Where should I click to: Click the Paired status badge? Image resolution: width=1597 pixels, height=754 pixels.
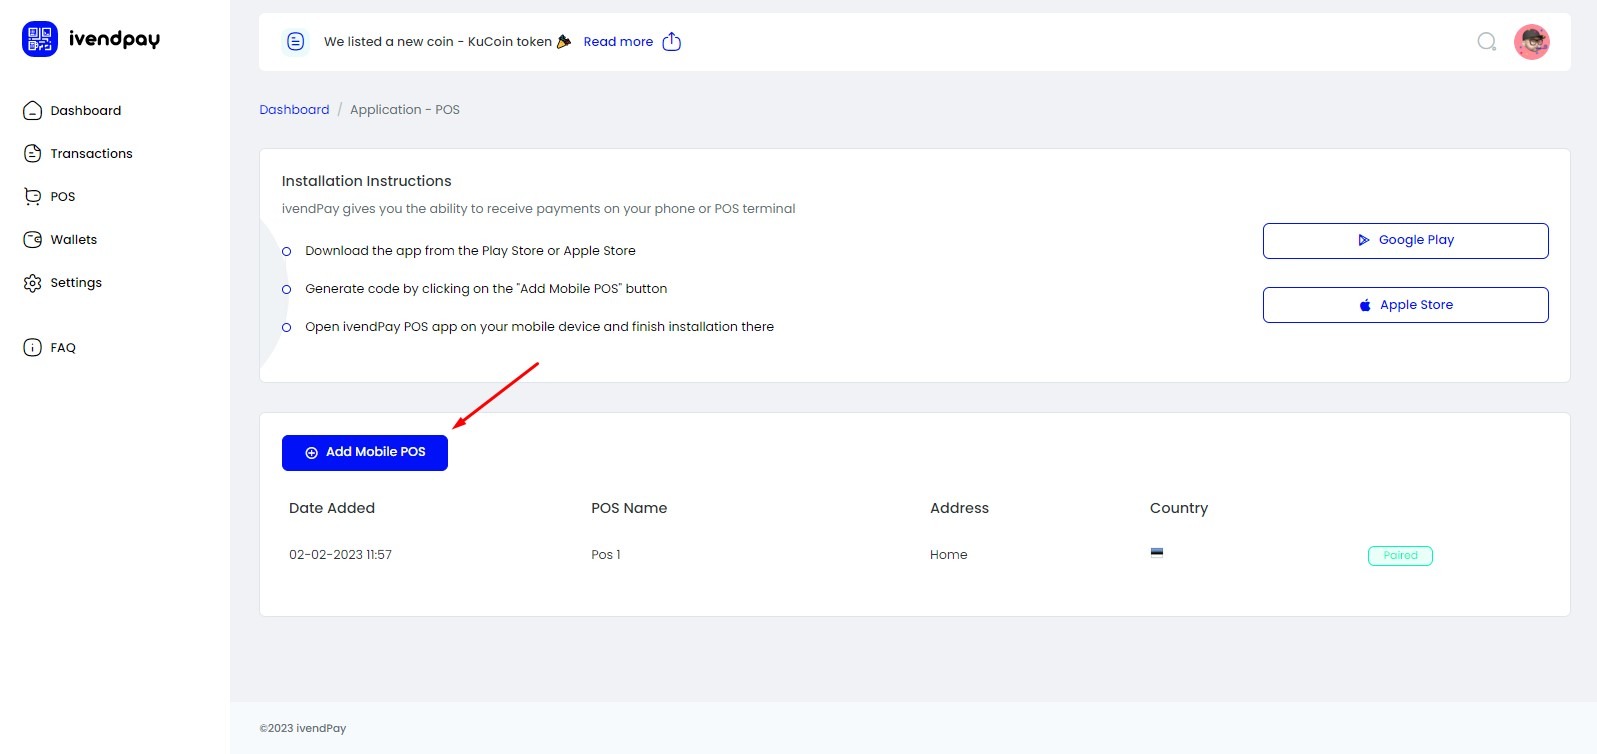[1400, 556]
